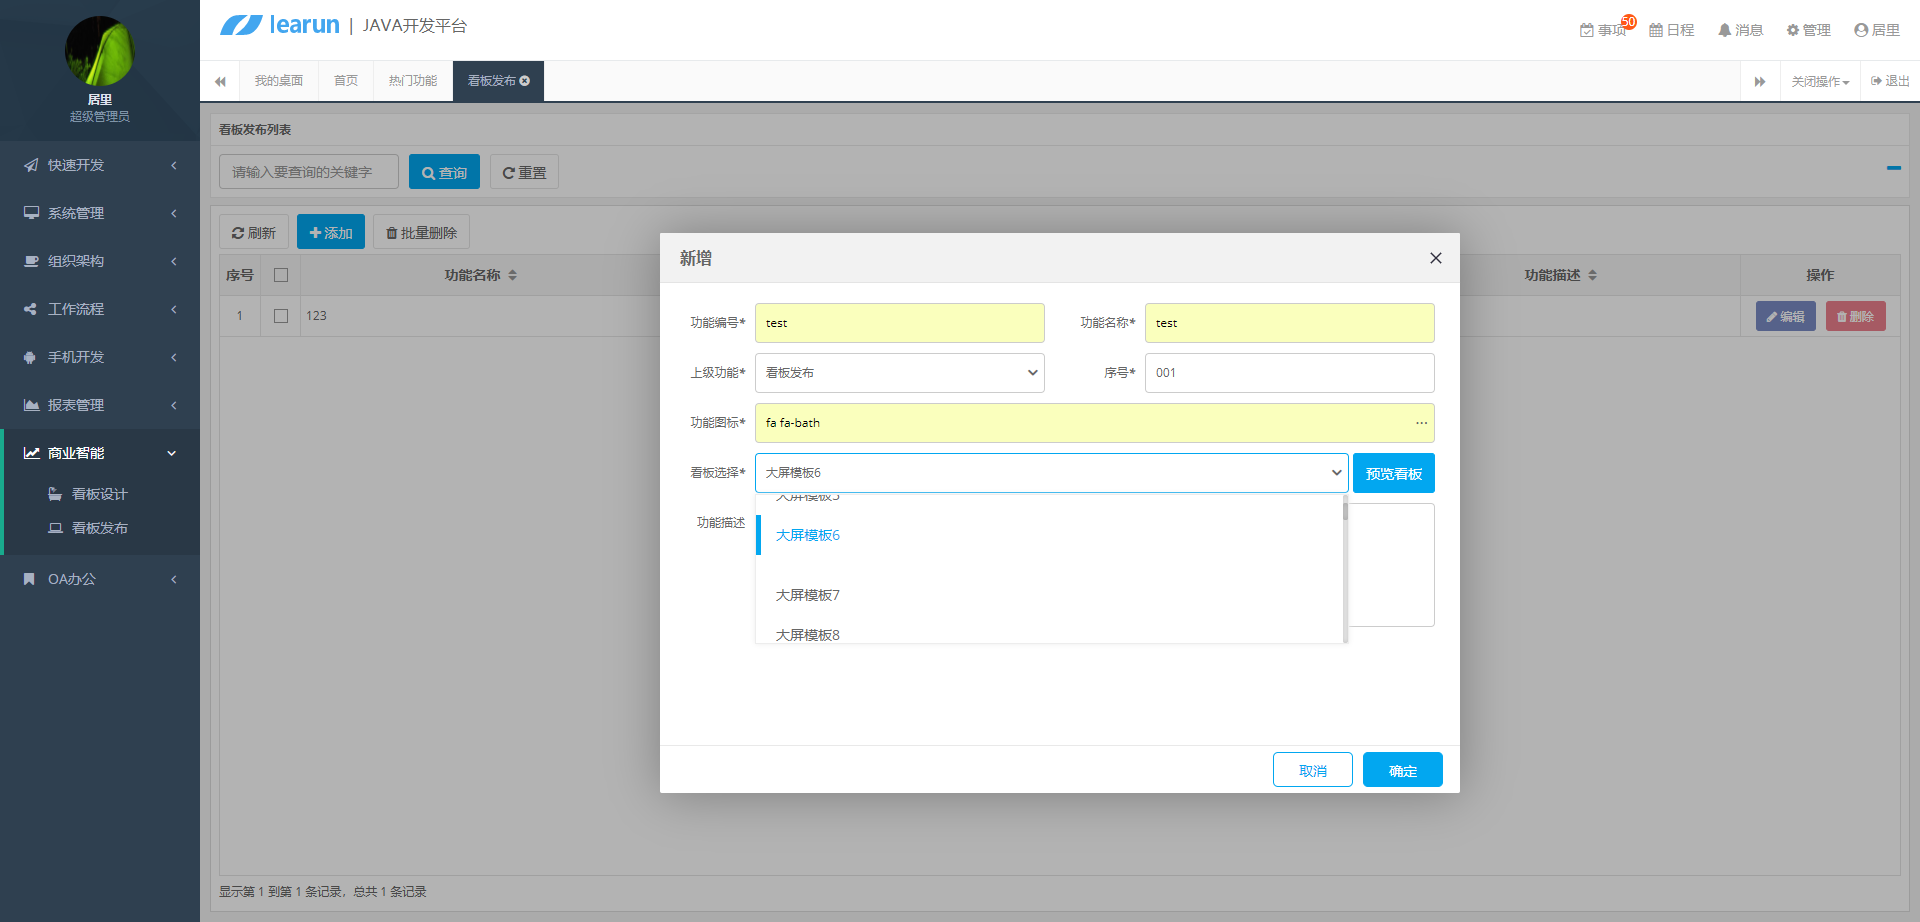The width and height of the screenshot is (1920, 922).
Task: Switch to the 我的桌面 tab
Action: pos(278,81)
